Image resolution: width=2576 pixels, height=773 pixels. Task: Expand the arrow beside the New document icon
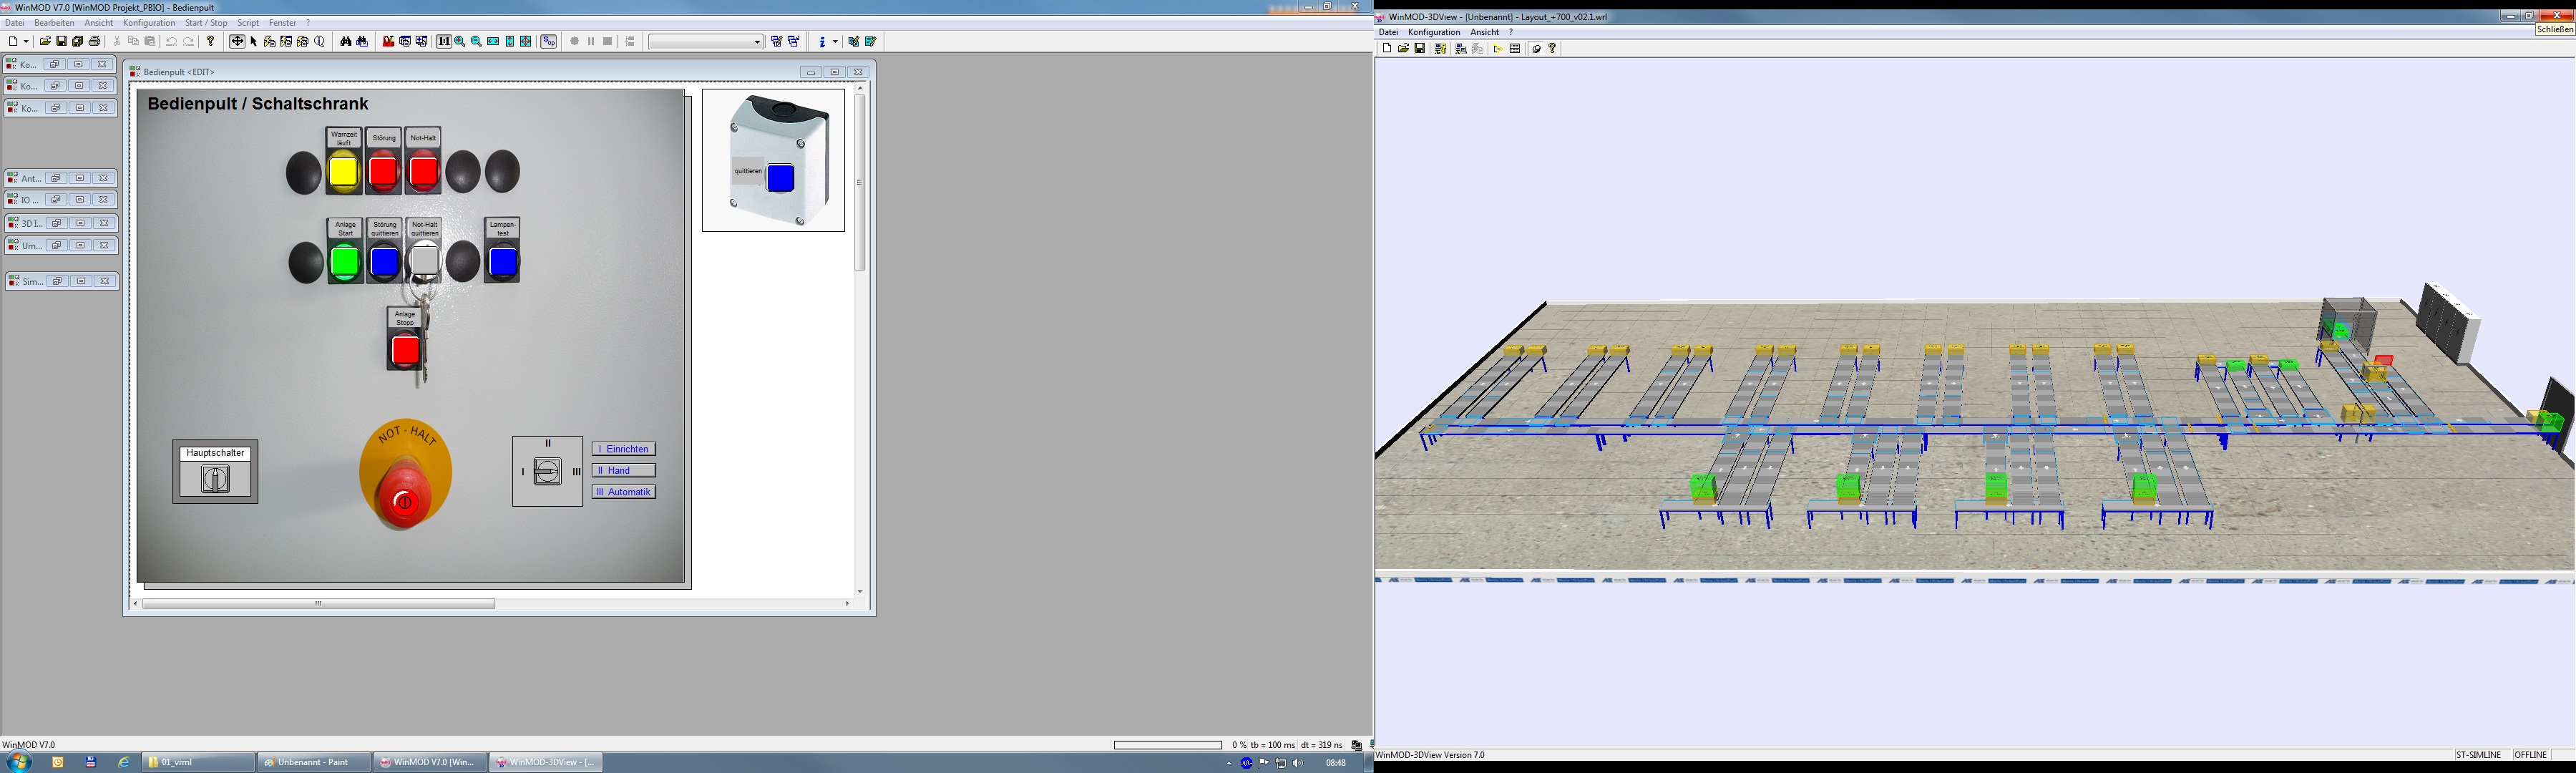tap(26, 42)
